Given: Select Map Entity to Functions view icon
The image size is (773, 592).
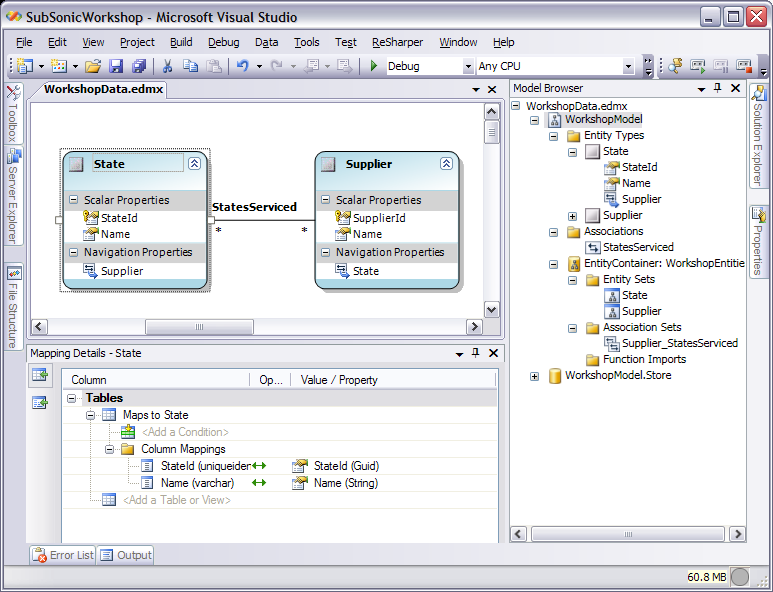Looking at the screenshot, I should [40, 403].
